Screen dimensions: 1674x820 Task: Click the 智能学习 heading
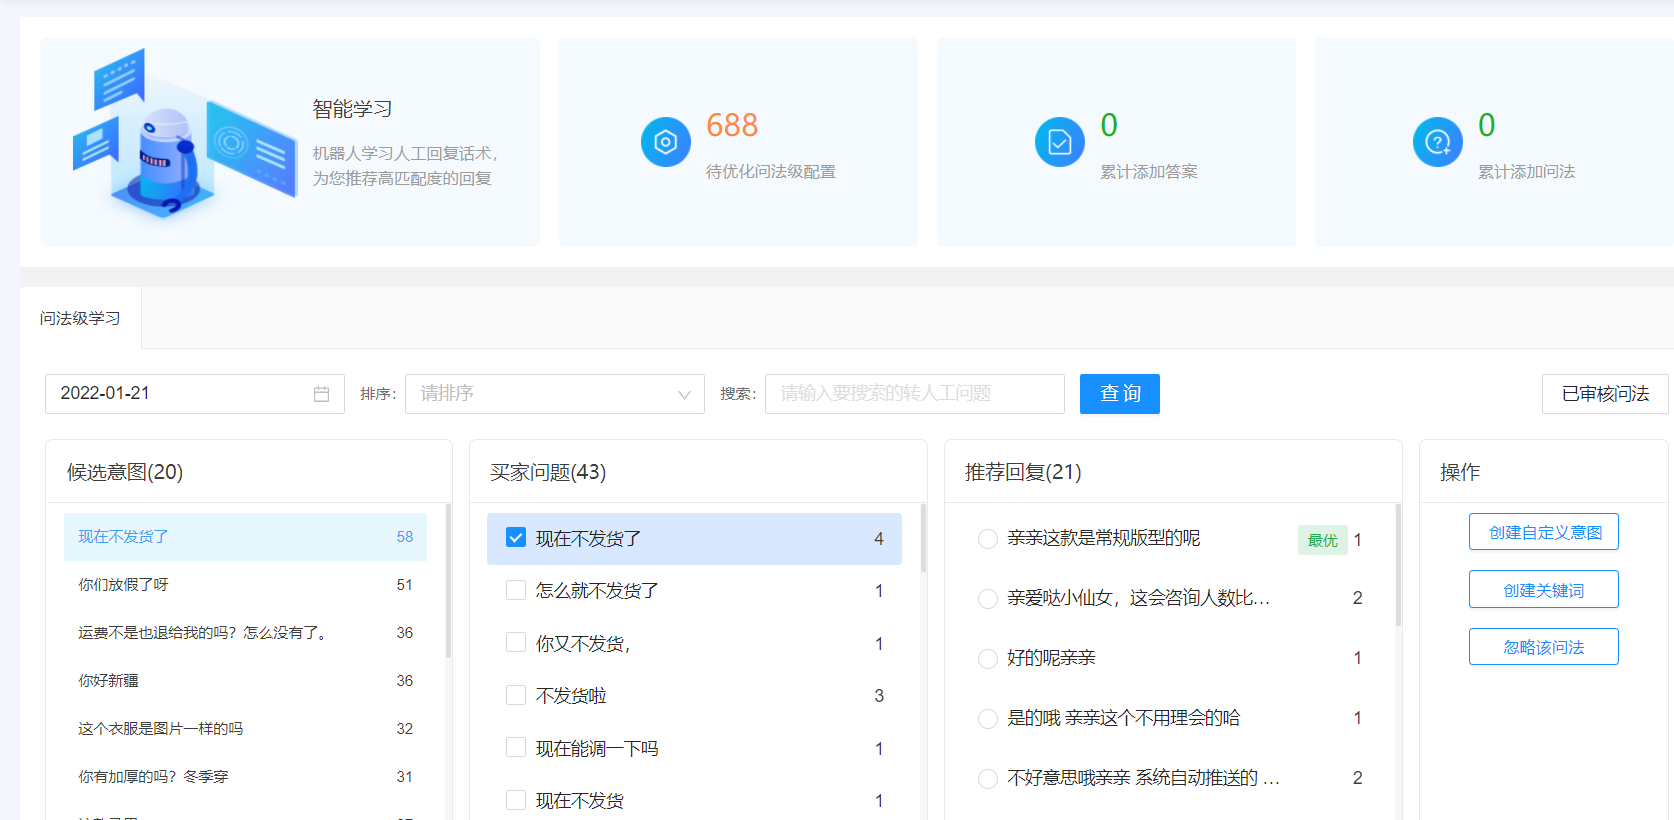tap(352, 109)
